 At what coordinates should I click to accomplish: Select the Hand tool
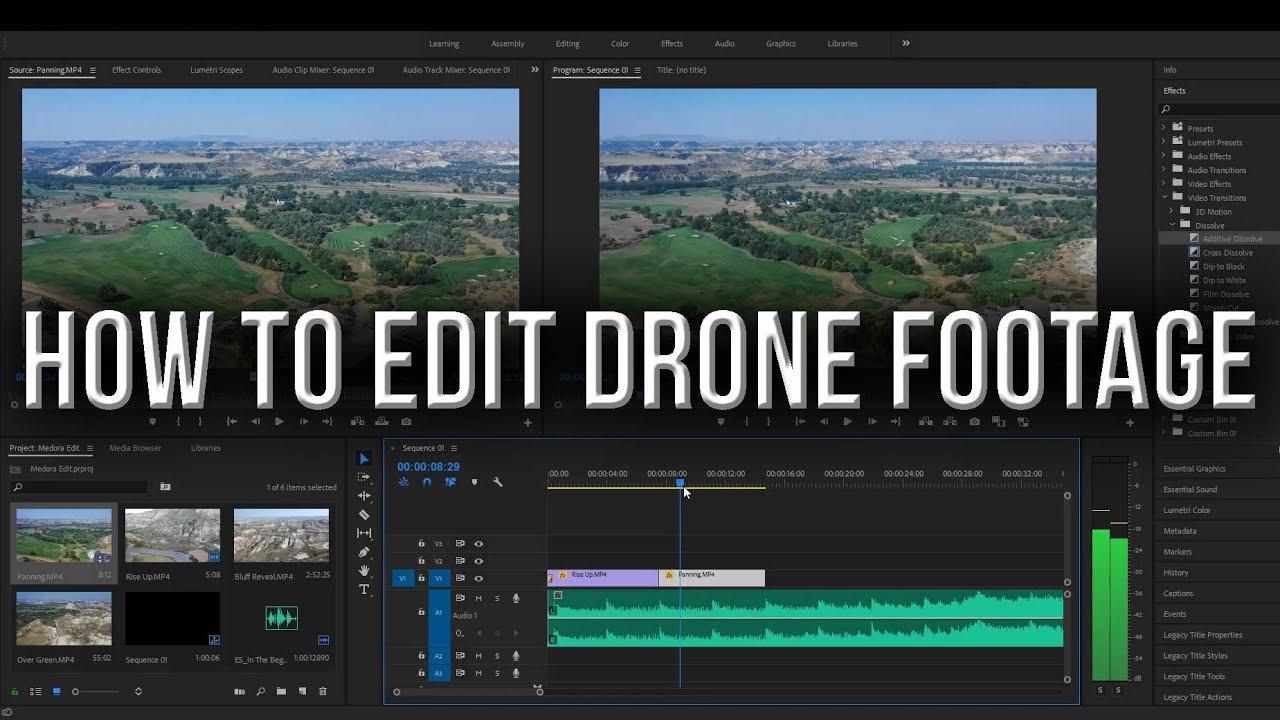[x=364, y=571]
